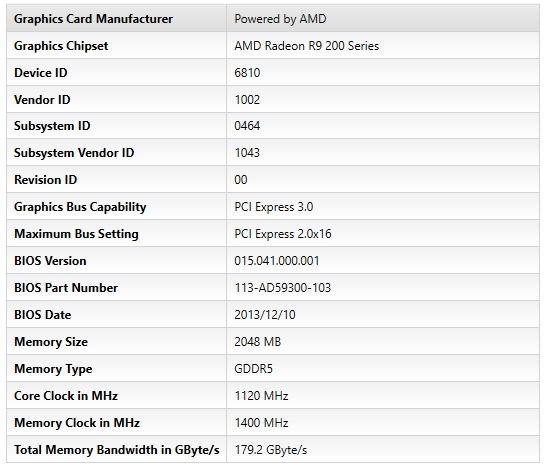Select the Graphics Chipset row label
The height and width of the screenshot is (465, 544).
(61, 46)
